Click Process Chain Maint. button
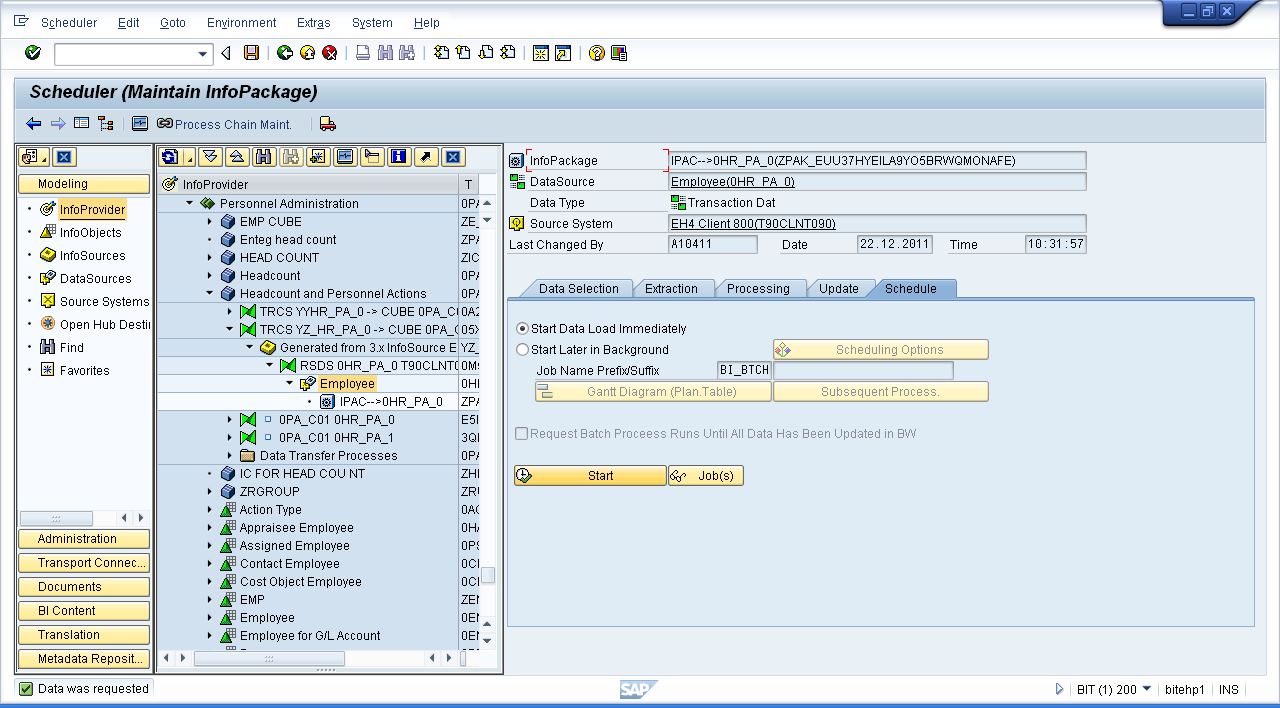The width and height of the screenshot is (1280, 708). pos(224,124)
